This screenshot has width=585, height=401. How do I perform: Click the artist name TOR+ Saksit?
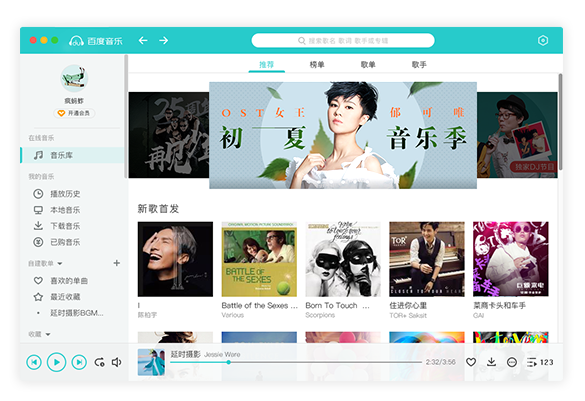[x=408, y=315]
